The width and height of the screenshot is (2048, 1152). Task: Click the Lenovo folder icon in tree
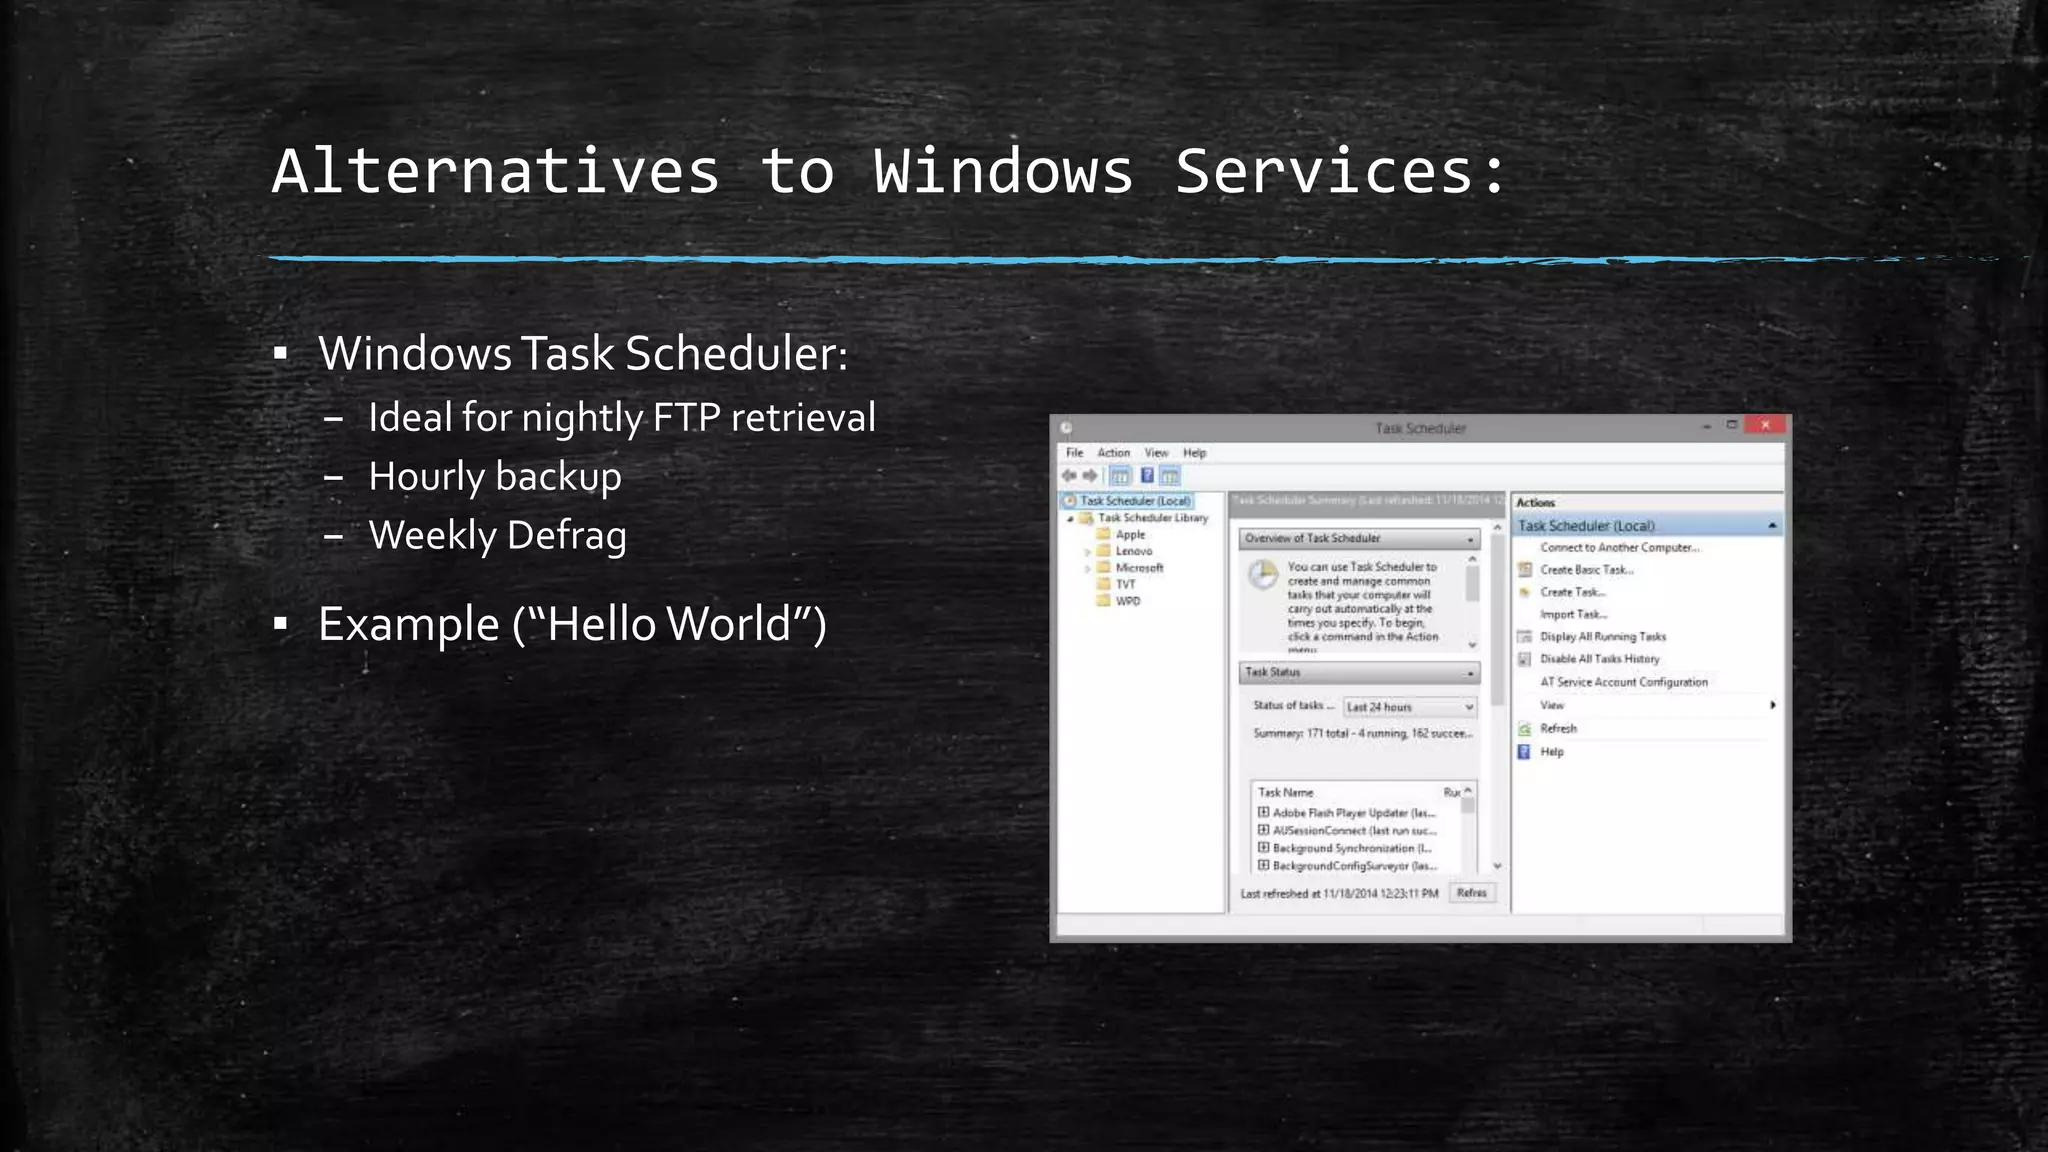click(x=1104, y=551)
